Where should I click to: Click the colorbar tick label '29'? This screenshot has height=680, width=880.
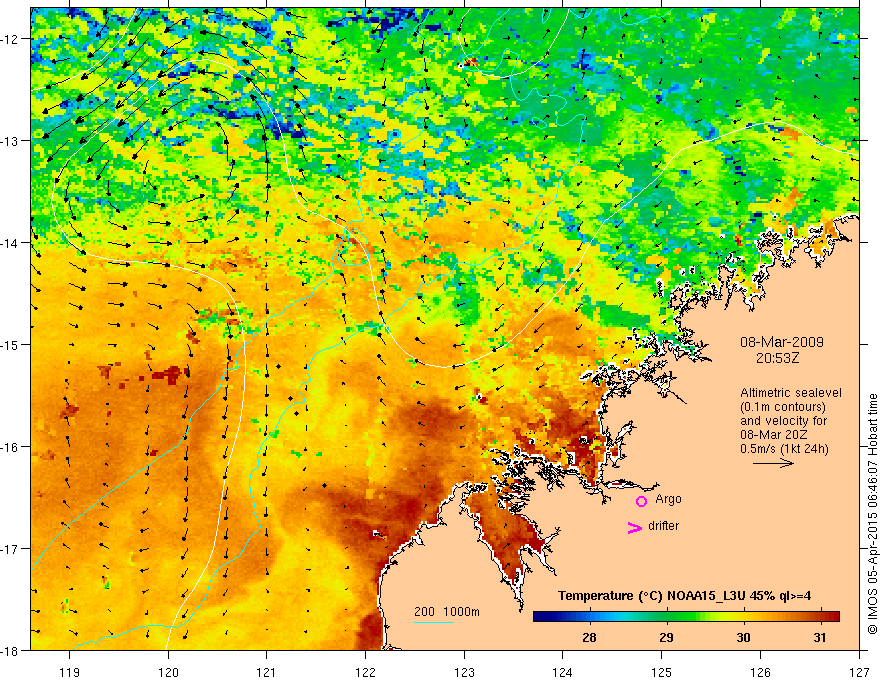click(666, 637)
